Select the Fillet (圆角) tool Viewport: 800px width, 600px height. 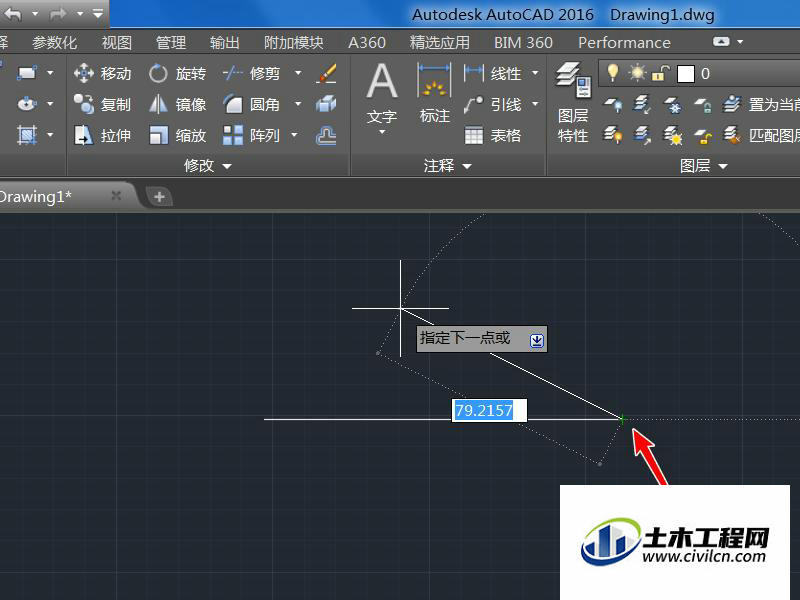(x=251, y=105)
